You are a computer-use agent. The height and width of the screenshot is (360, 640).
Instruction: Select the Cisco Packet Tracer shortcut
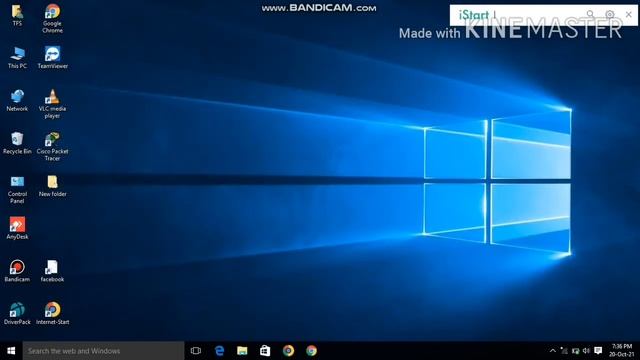click(x=52, y=147)
